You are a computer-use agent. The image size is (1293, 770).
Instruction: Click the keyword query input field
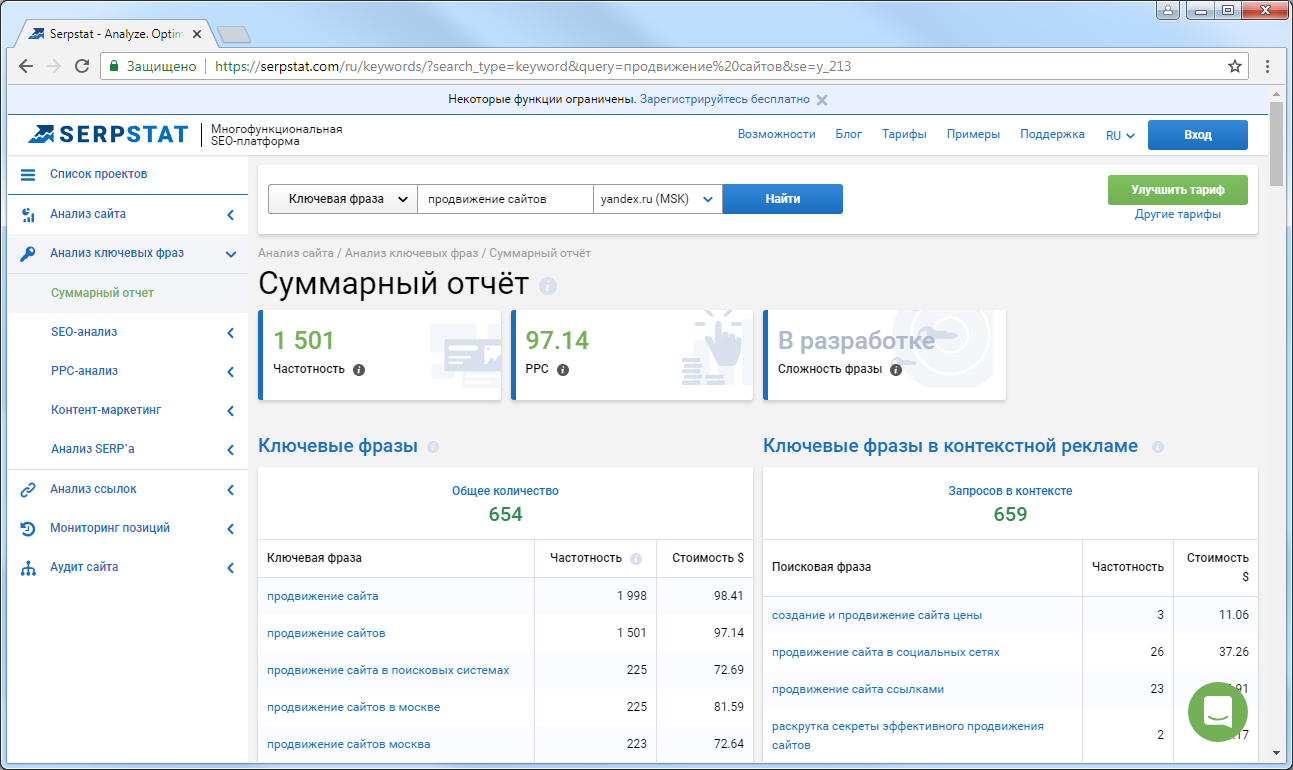click(x=504, y=199)
